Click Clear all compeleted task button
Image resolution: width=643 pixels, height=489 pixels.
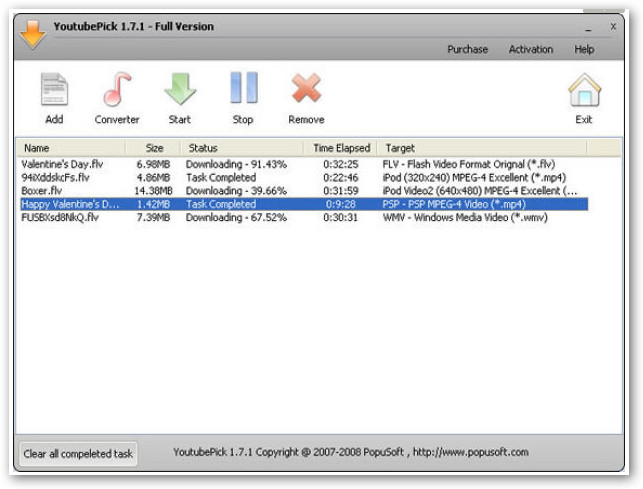click(x=78, y=454)
